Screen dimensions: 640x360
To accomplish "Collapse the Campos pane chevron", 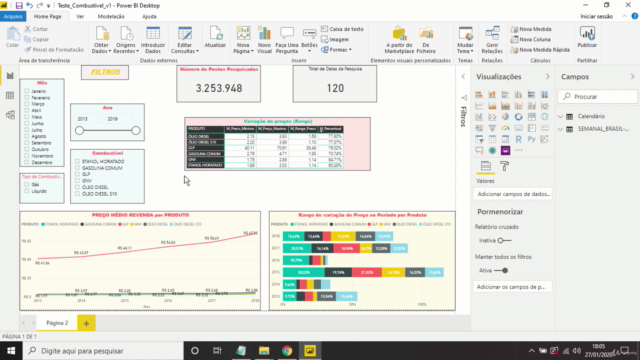I will tap(633, 77).
